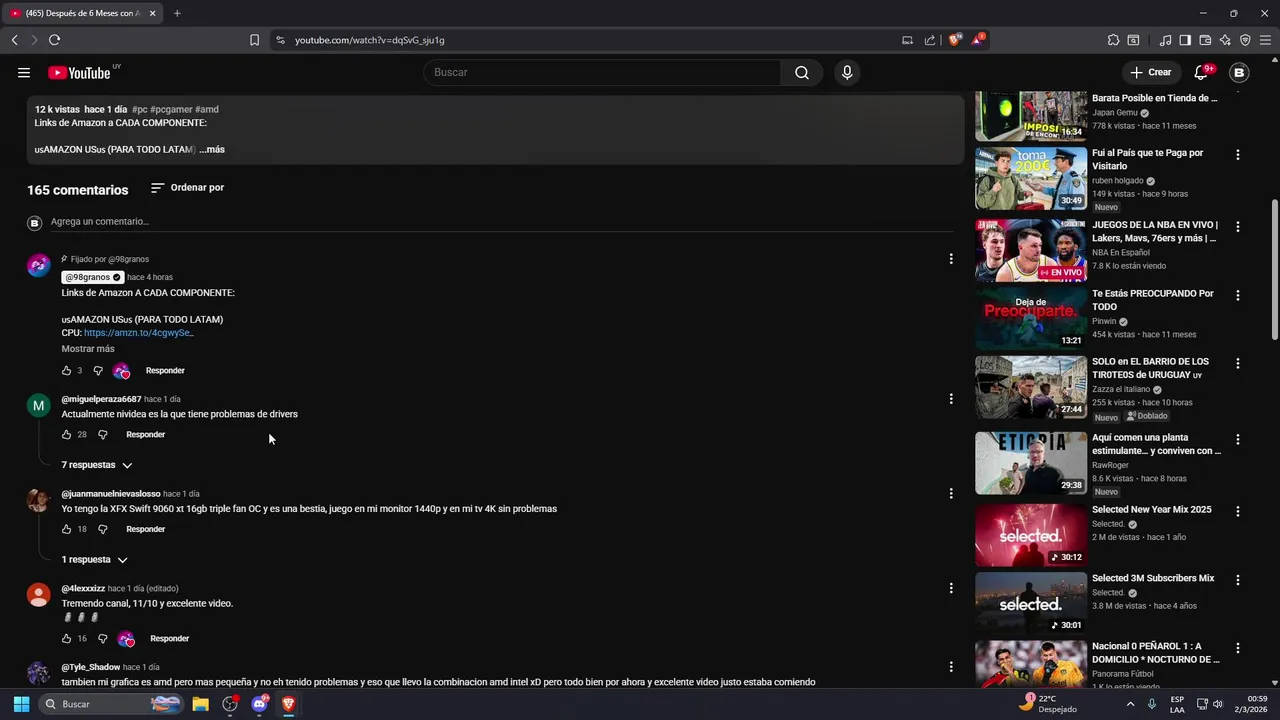Open Brave Wallet icon
Image resolution: width=1280 pixels, height=720 pixels.
(1205, 40)
